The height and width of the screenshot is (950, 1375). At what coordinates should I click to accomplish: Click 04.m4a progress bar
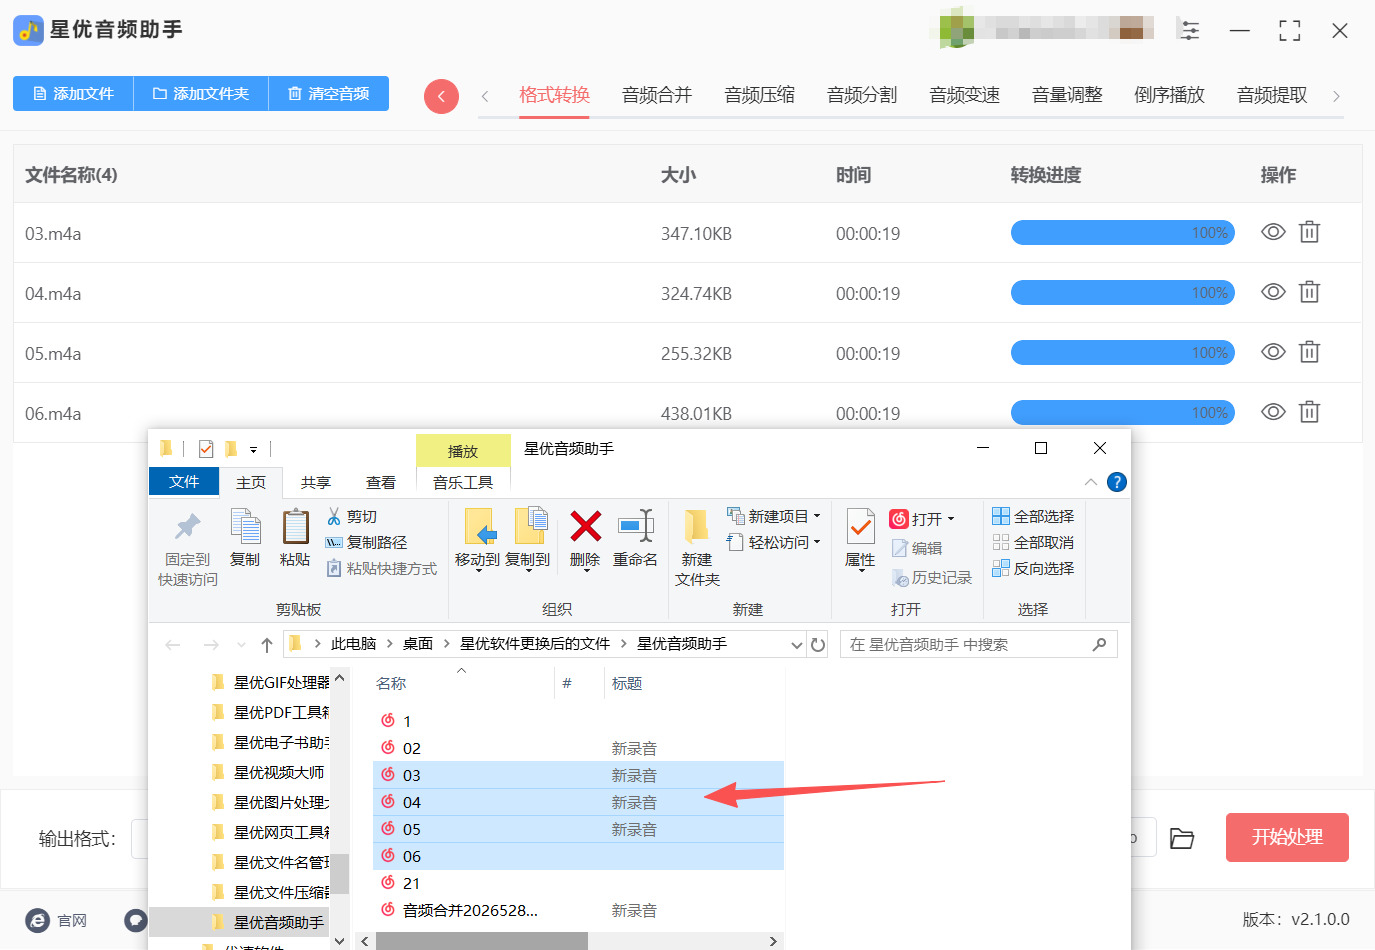(x=1123, y=292)
